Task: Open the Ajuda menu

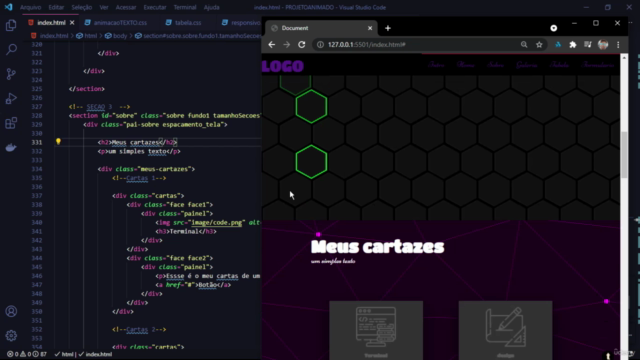Action: point(211,7)
